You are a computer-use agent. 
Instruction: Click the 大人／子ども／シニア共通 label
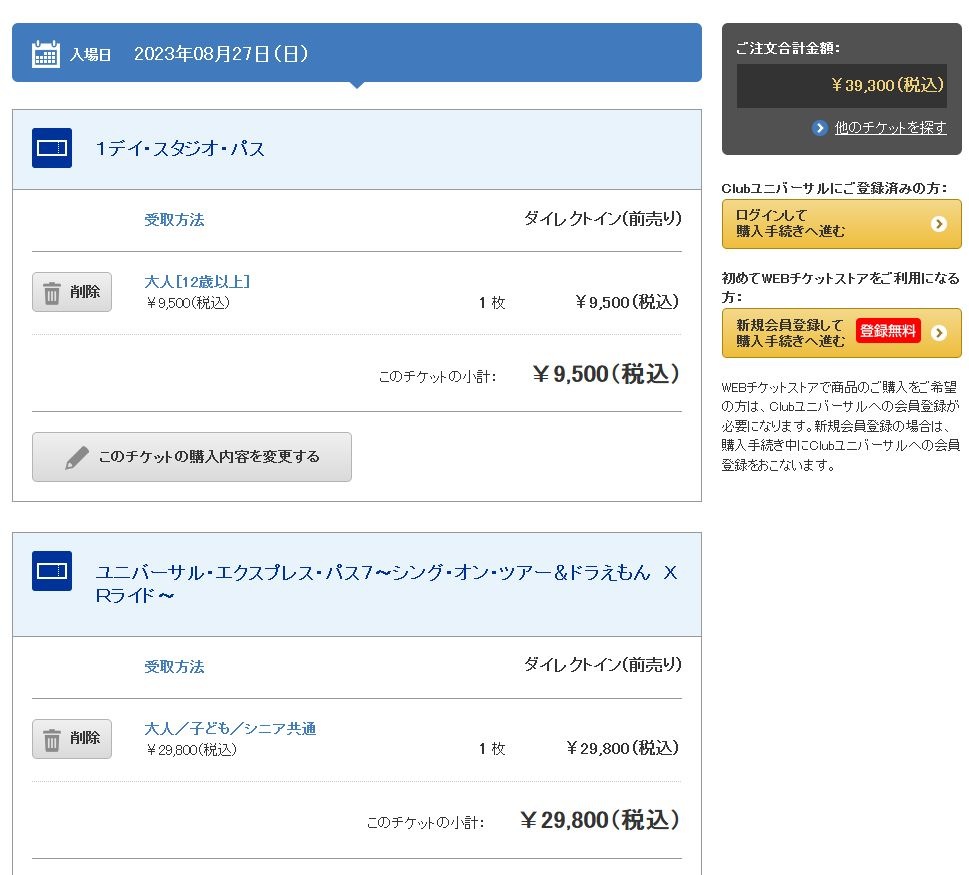click(x=230, y=729)
